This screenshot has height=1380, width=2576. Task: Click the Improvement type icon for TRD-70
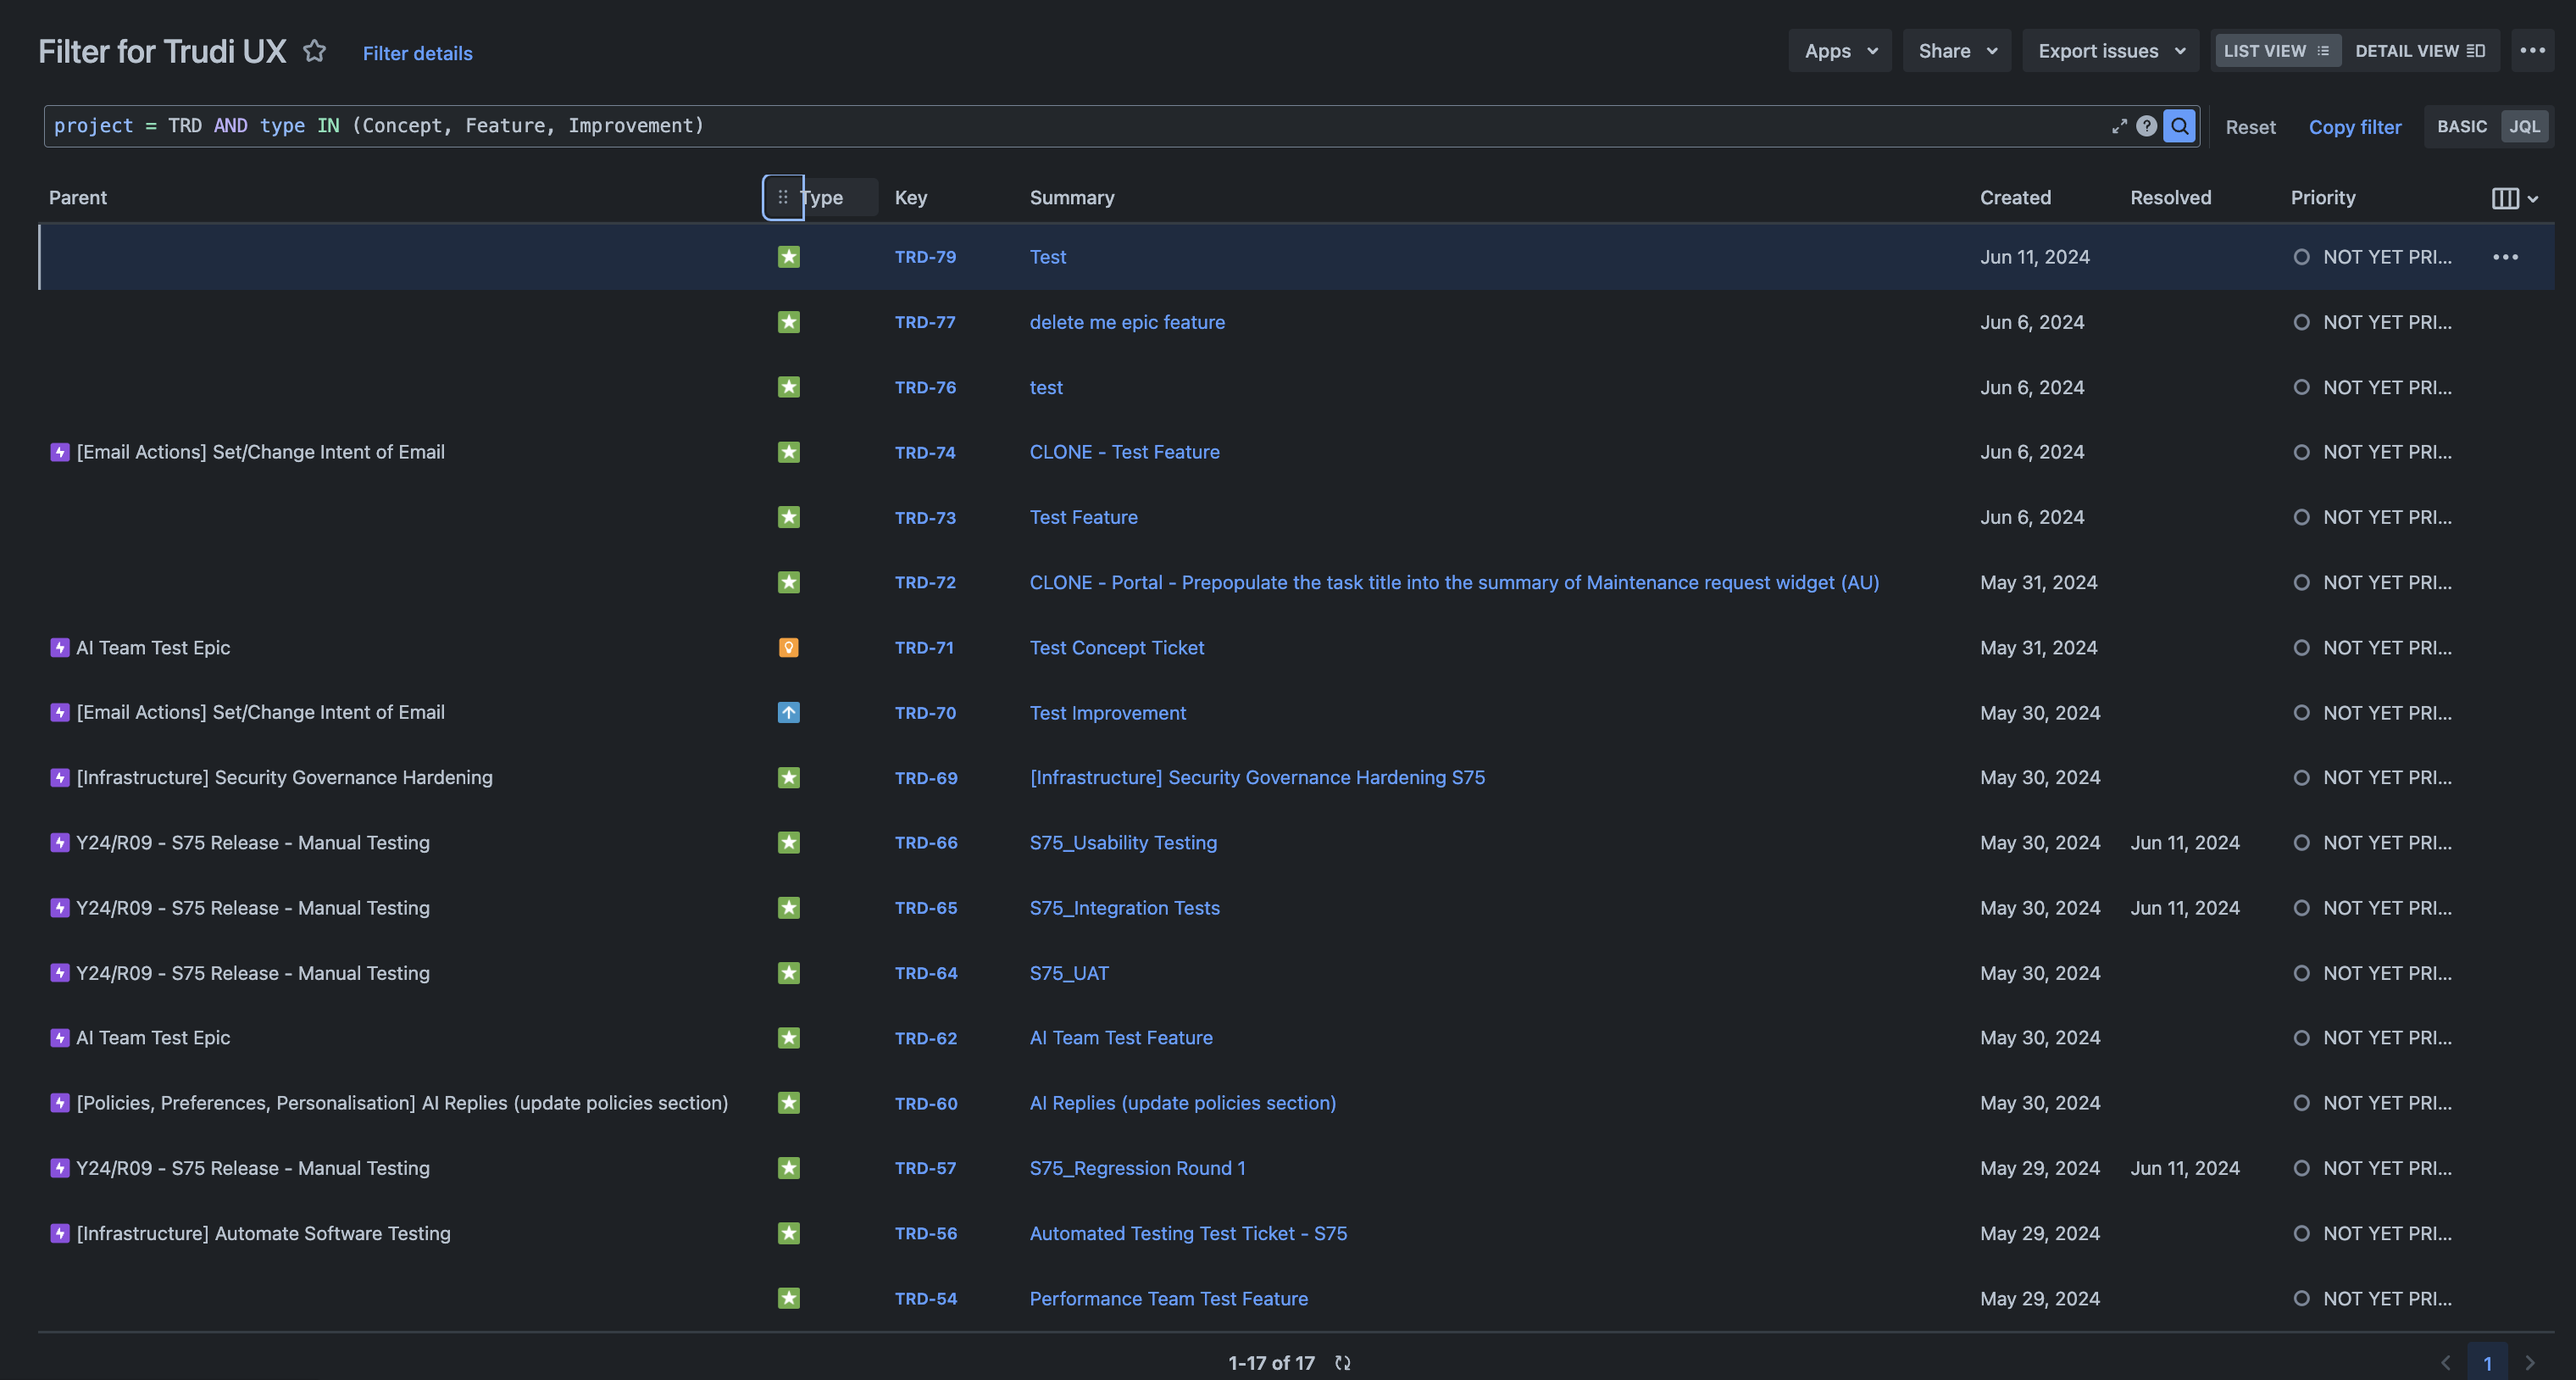789,713
